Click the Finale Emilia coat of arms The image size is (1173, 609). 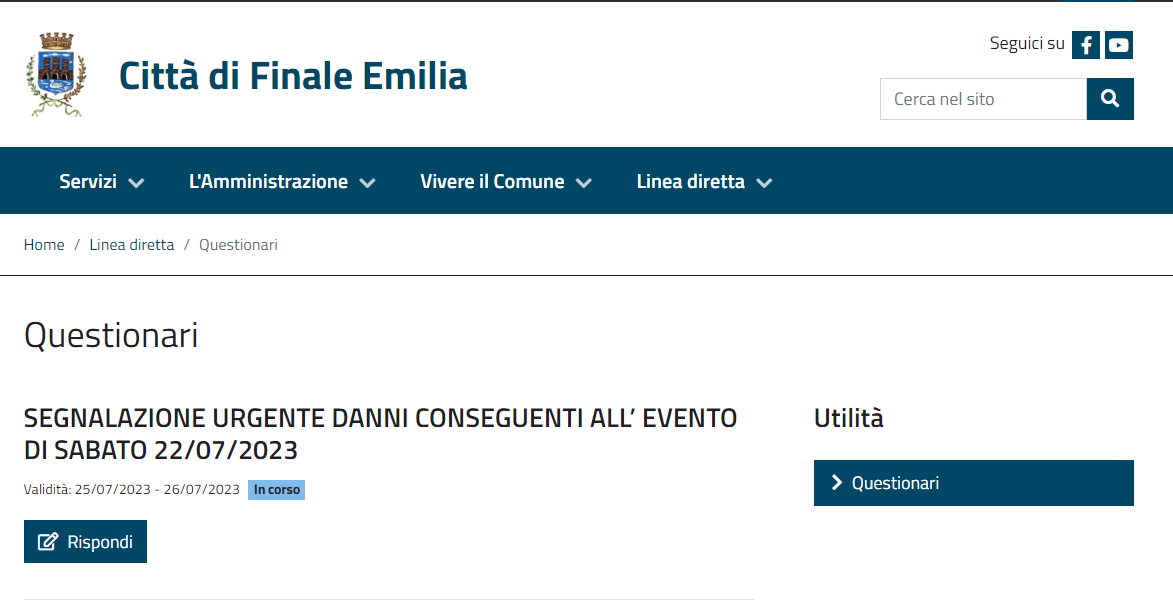tap(56, 75)
